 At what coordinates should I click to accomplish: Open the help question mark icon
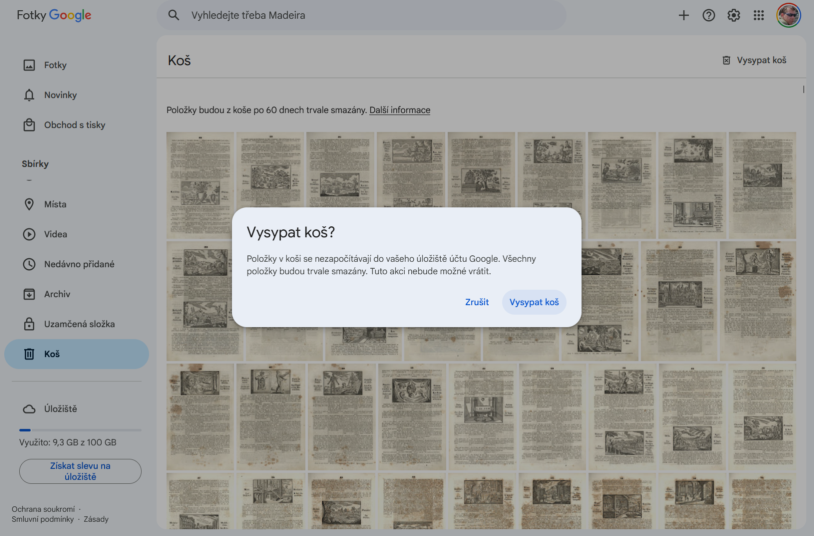(x=708, y=15)
